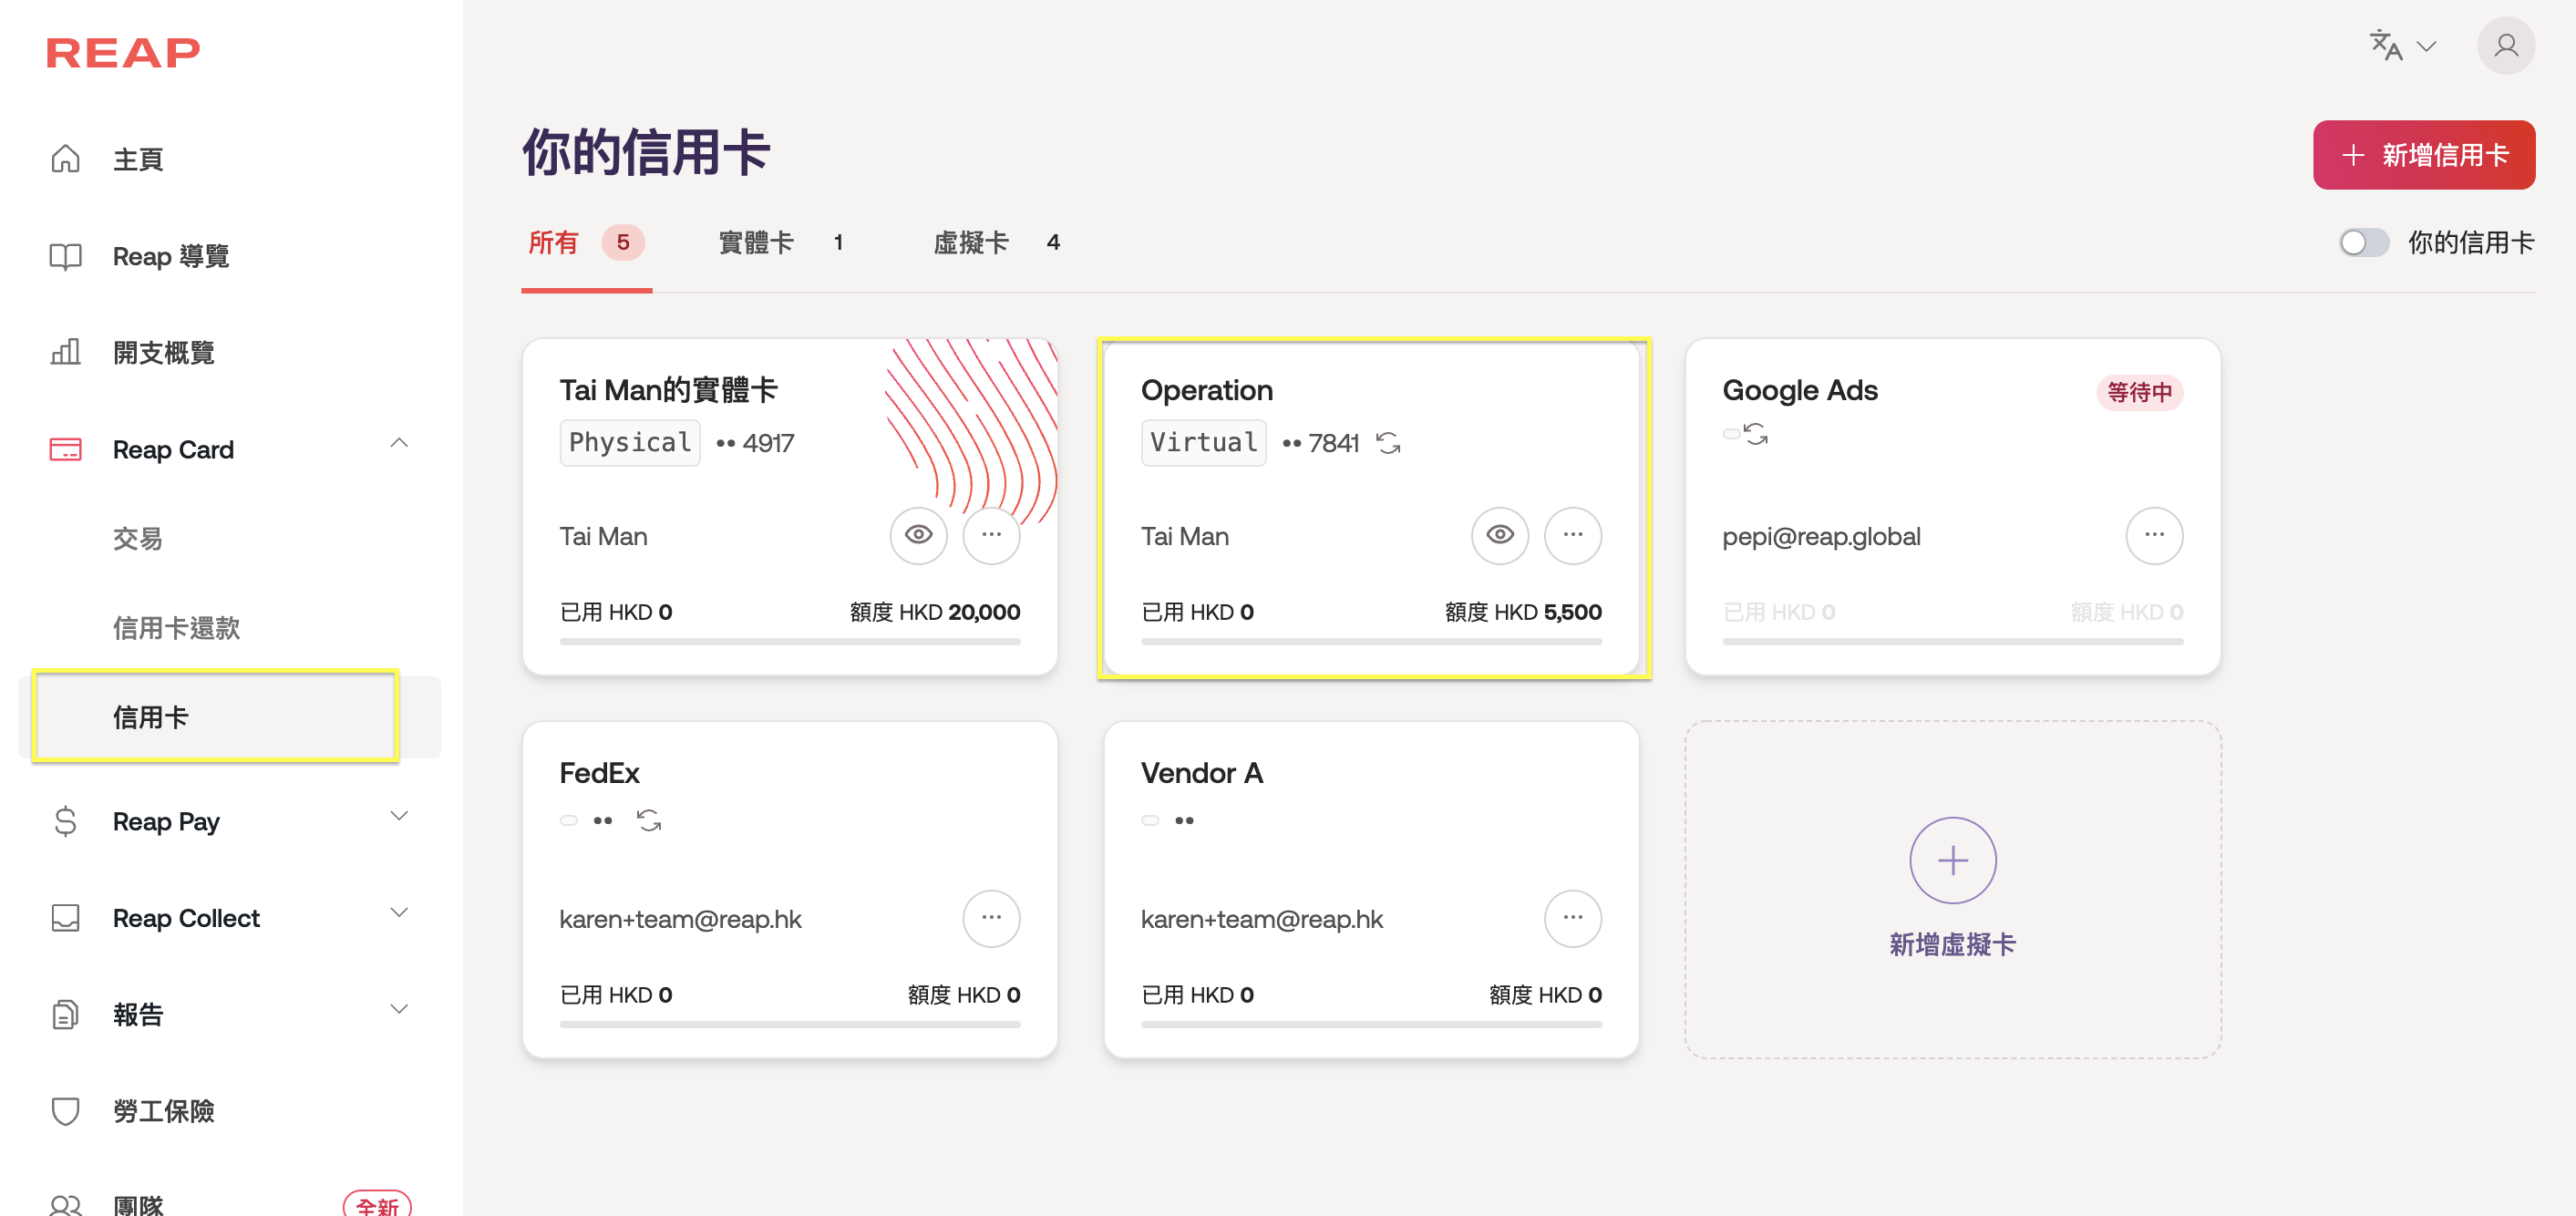Expand the Reap Pay menu
The image size is (2576, 1216).
pos(399,816)
